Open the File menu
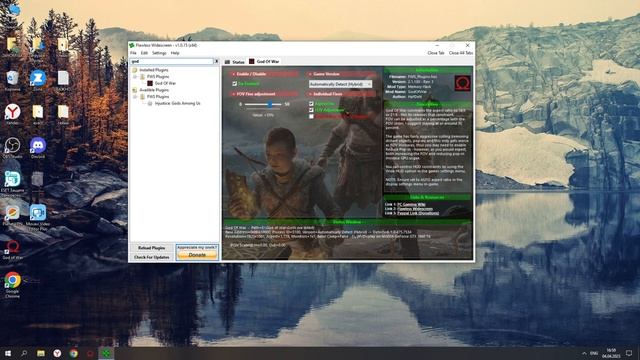This screenshot has width=640, height=360. (133, 53)
